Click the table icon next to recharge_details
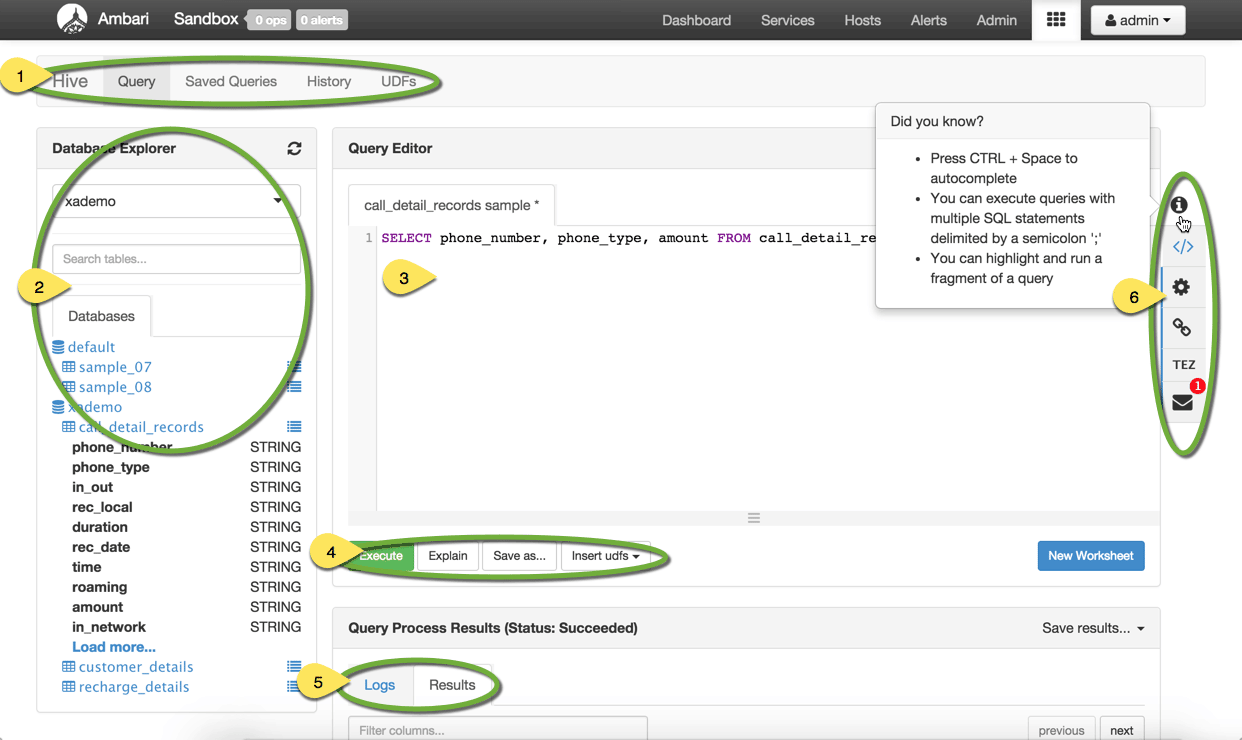Screen dimensions: 1242x740 pos(69,687)
